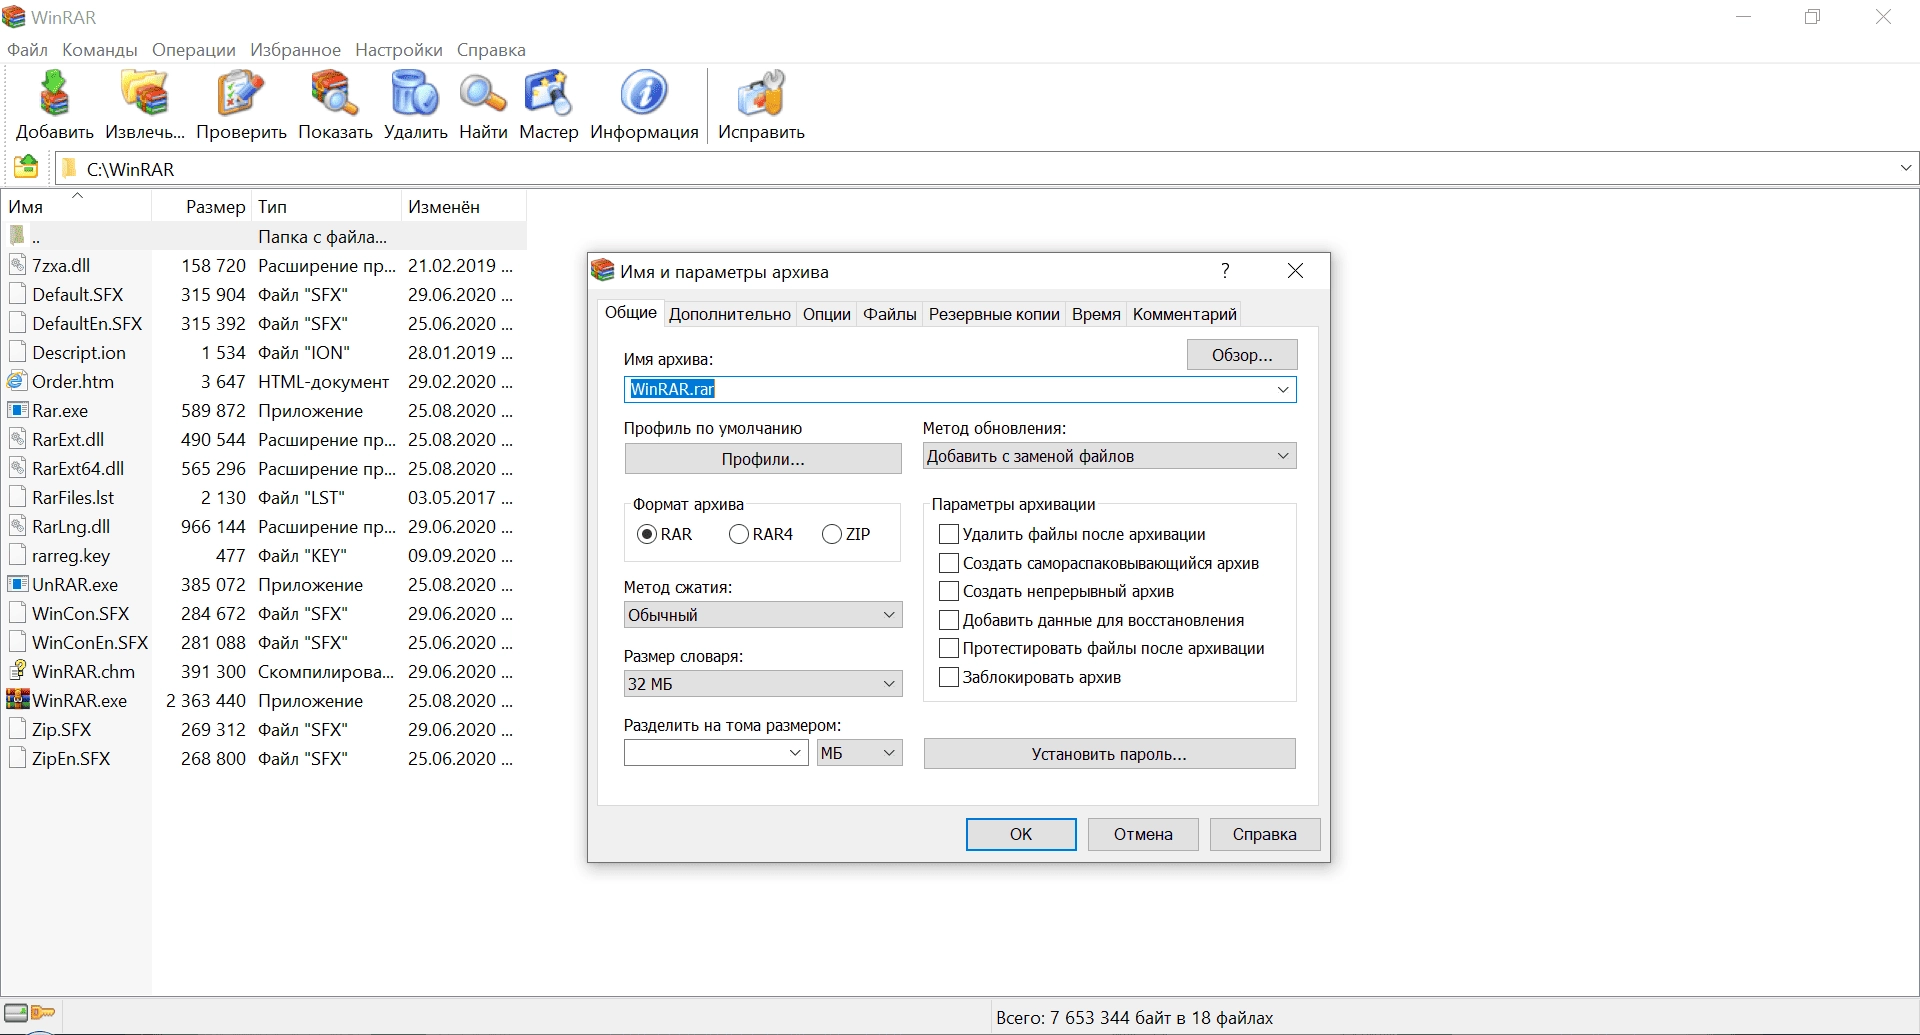Click the RarExt64.dll file icon
This screenshot has width=1920, height=1035.
[17, 468]
